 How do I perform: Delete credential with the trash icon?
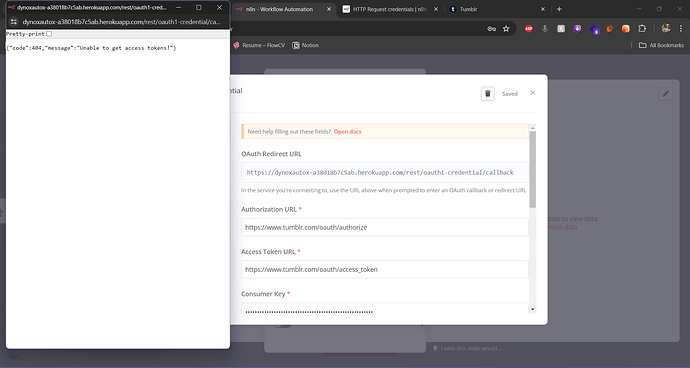[x=488, y=93]
